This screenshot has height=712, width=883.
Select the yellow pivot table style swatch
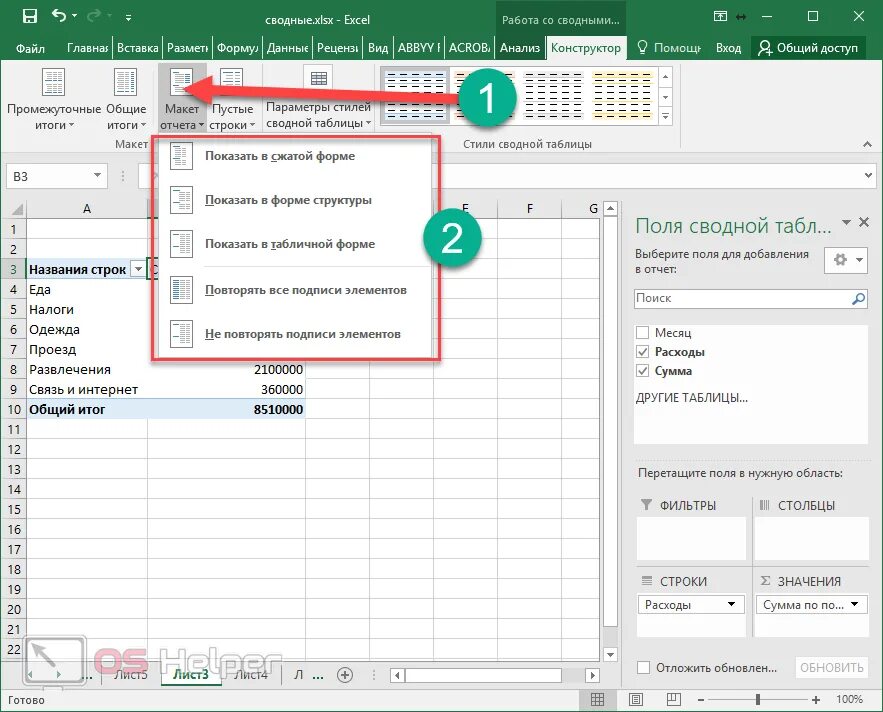622,95
